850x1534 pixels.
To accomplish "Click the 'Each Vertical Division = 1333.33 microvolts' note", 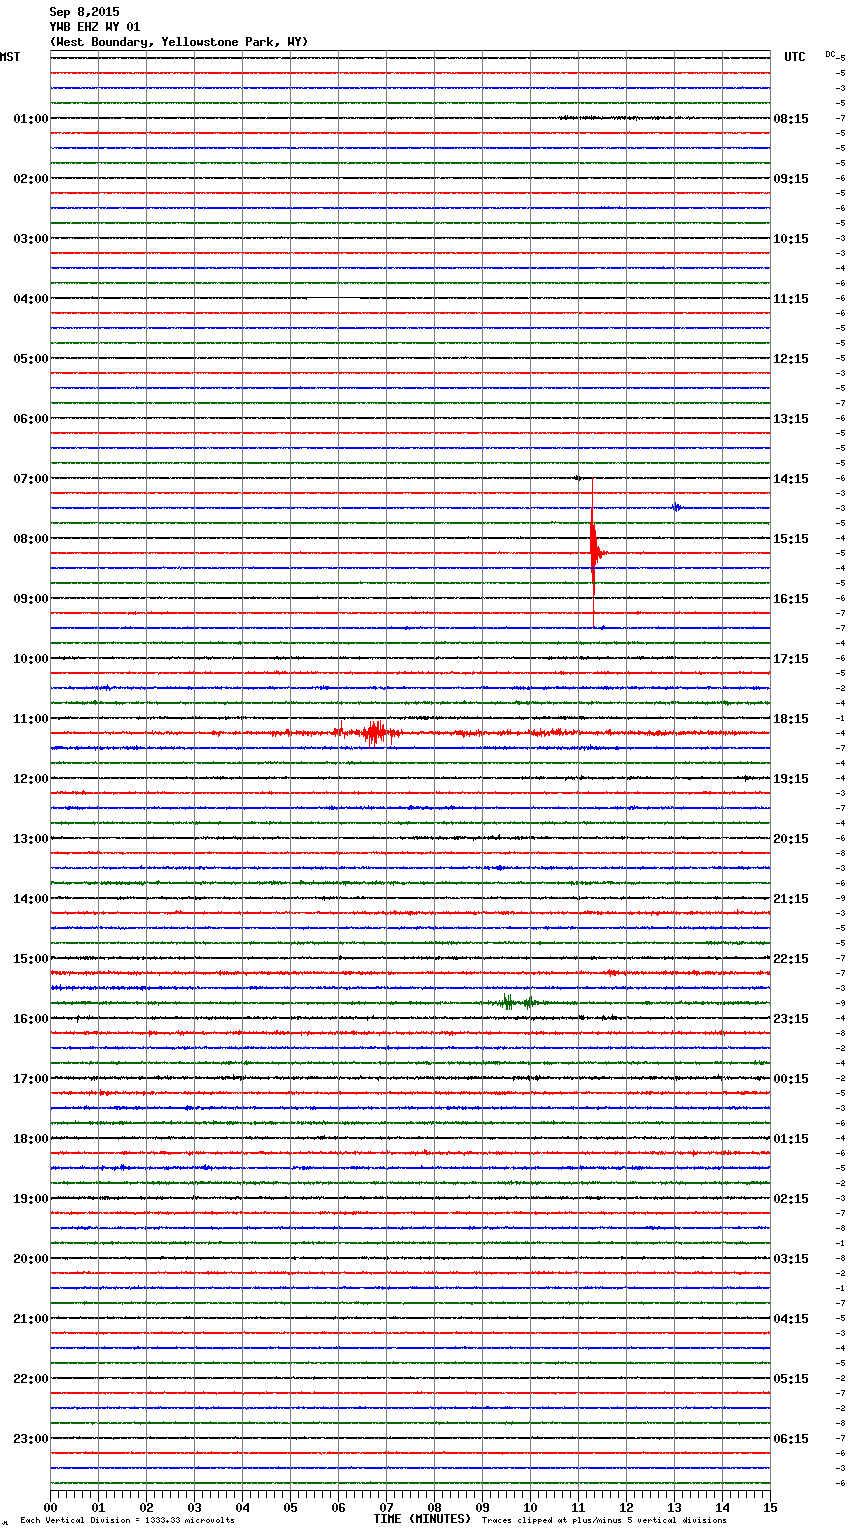I will tap(127, 1521).
